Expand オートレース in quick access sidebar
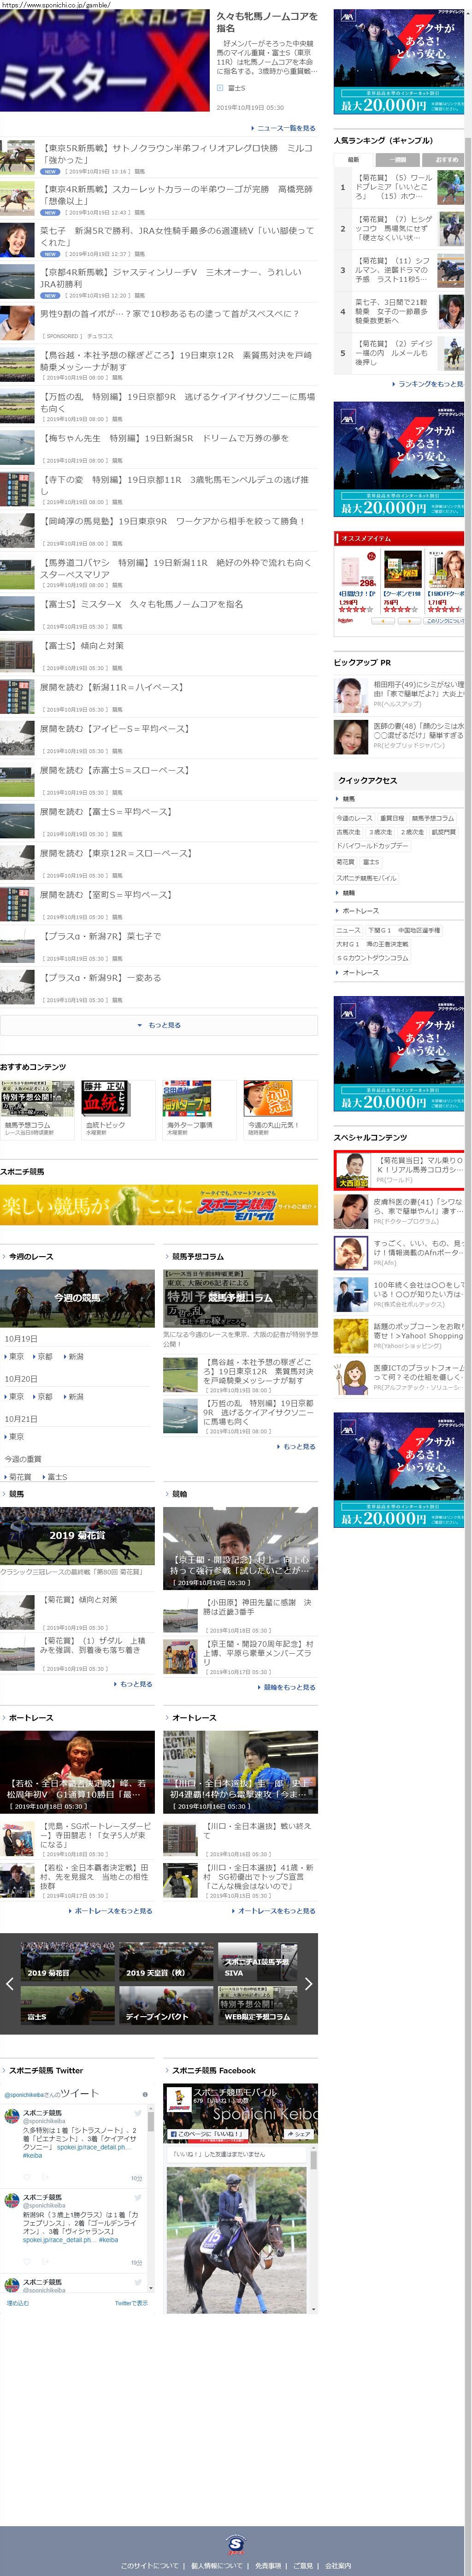 pos(360,972)
